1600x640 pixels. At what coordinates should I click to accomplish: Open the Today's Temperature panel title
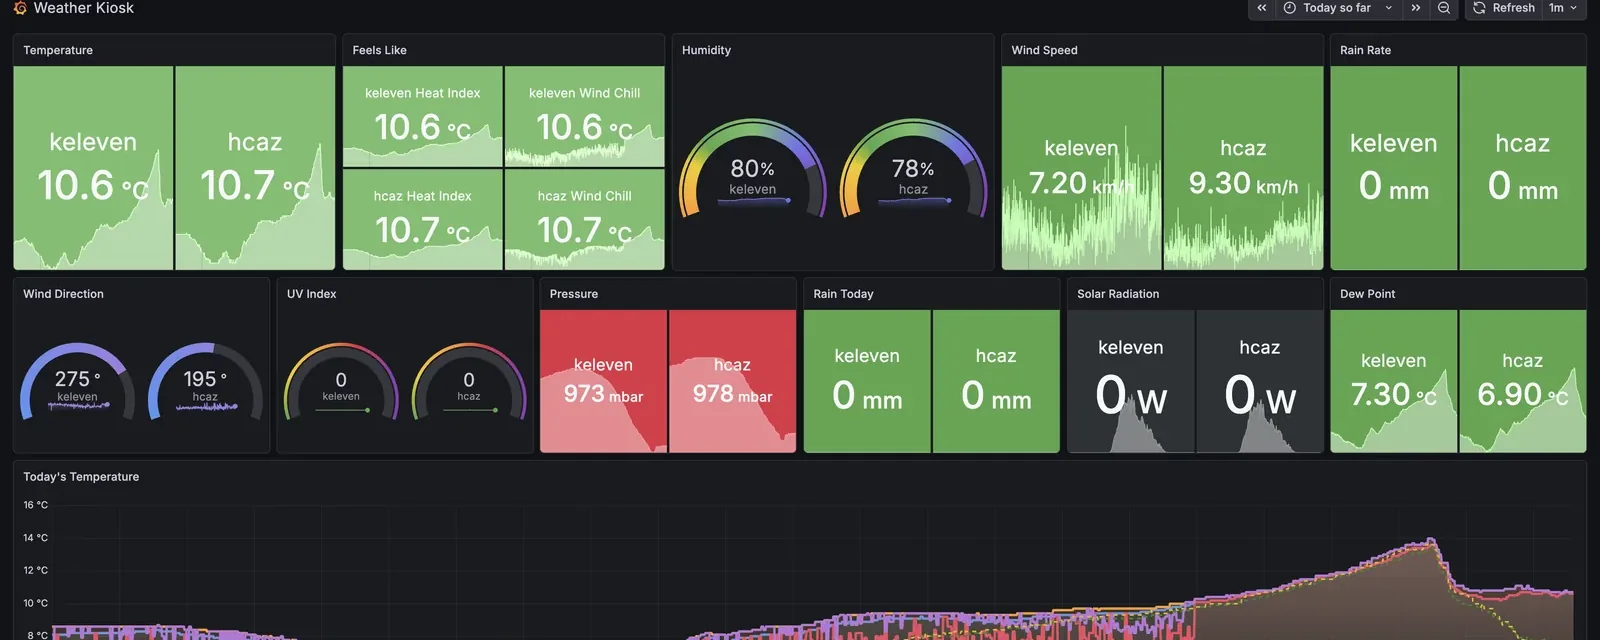pos(81,477)
